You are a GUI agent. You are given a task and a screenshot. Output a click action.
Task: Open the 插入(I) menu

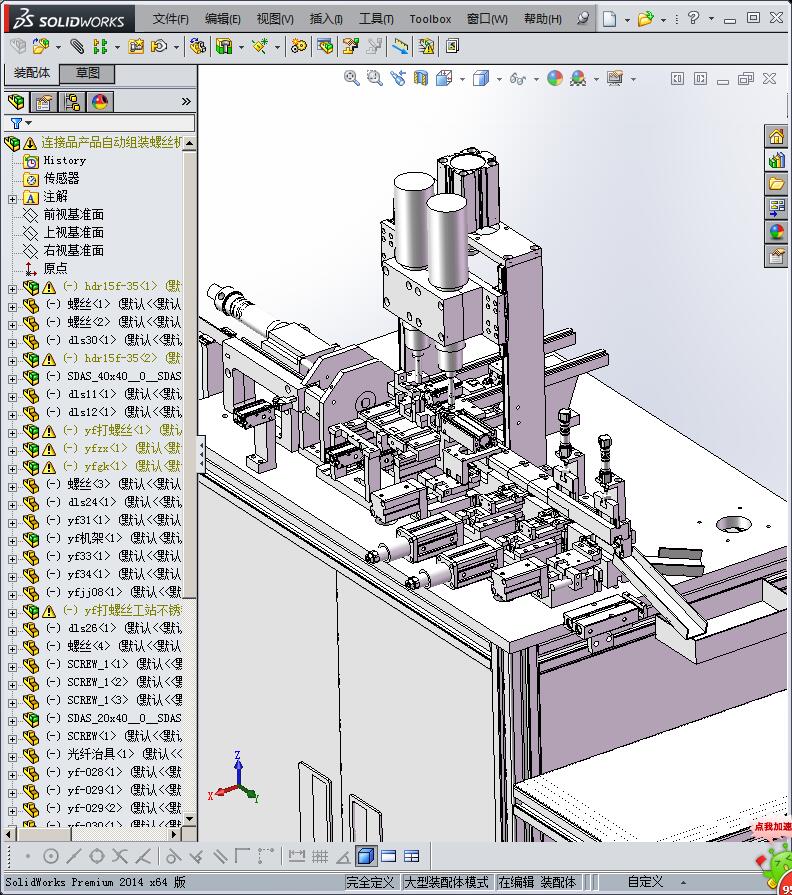point(326,19)
